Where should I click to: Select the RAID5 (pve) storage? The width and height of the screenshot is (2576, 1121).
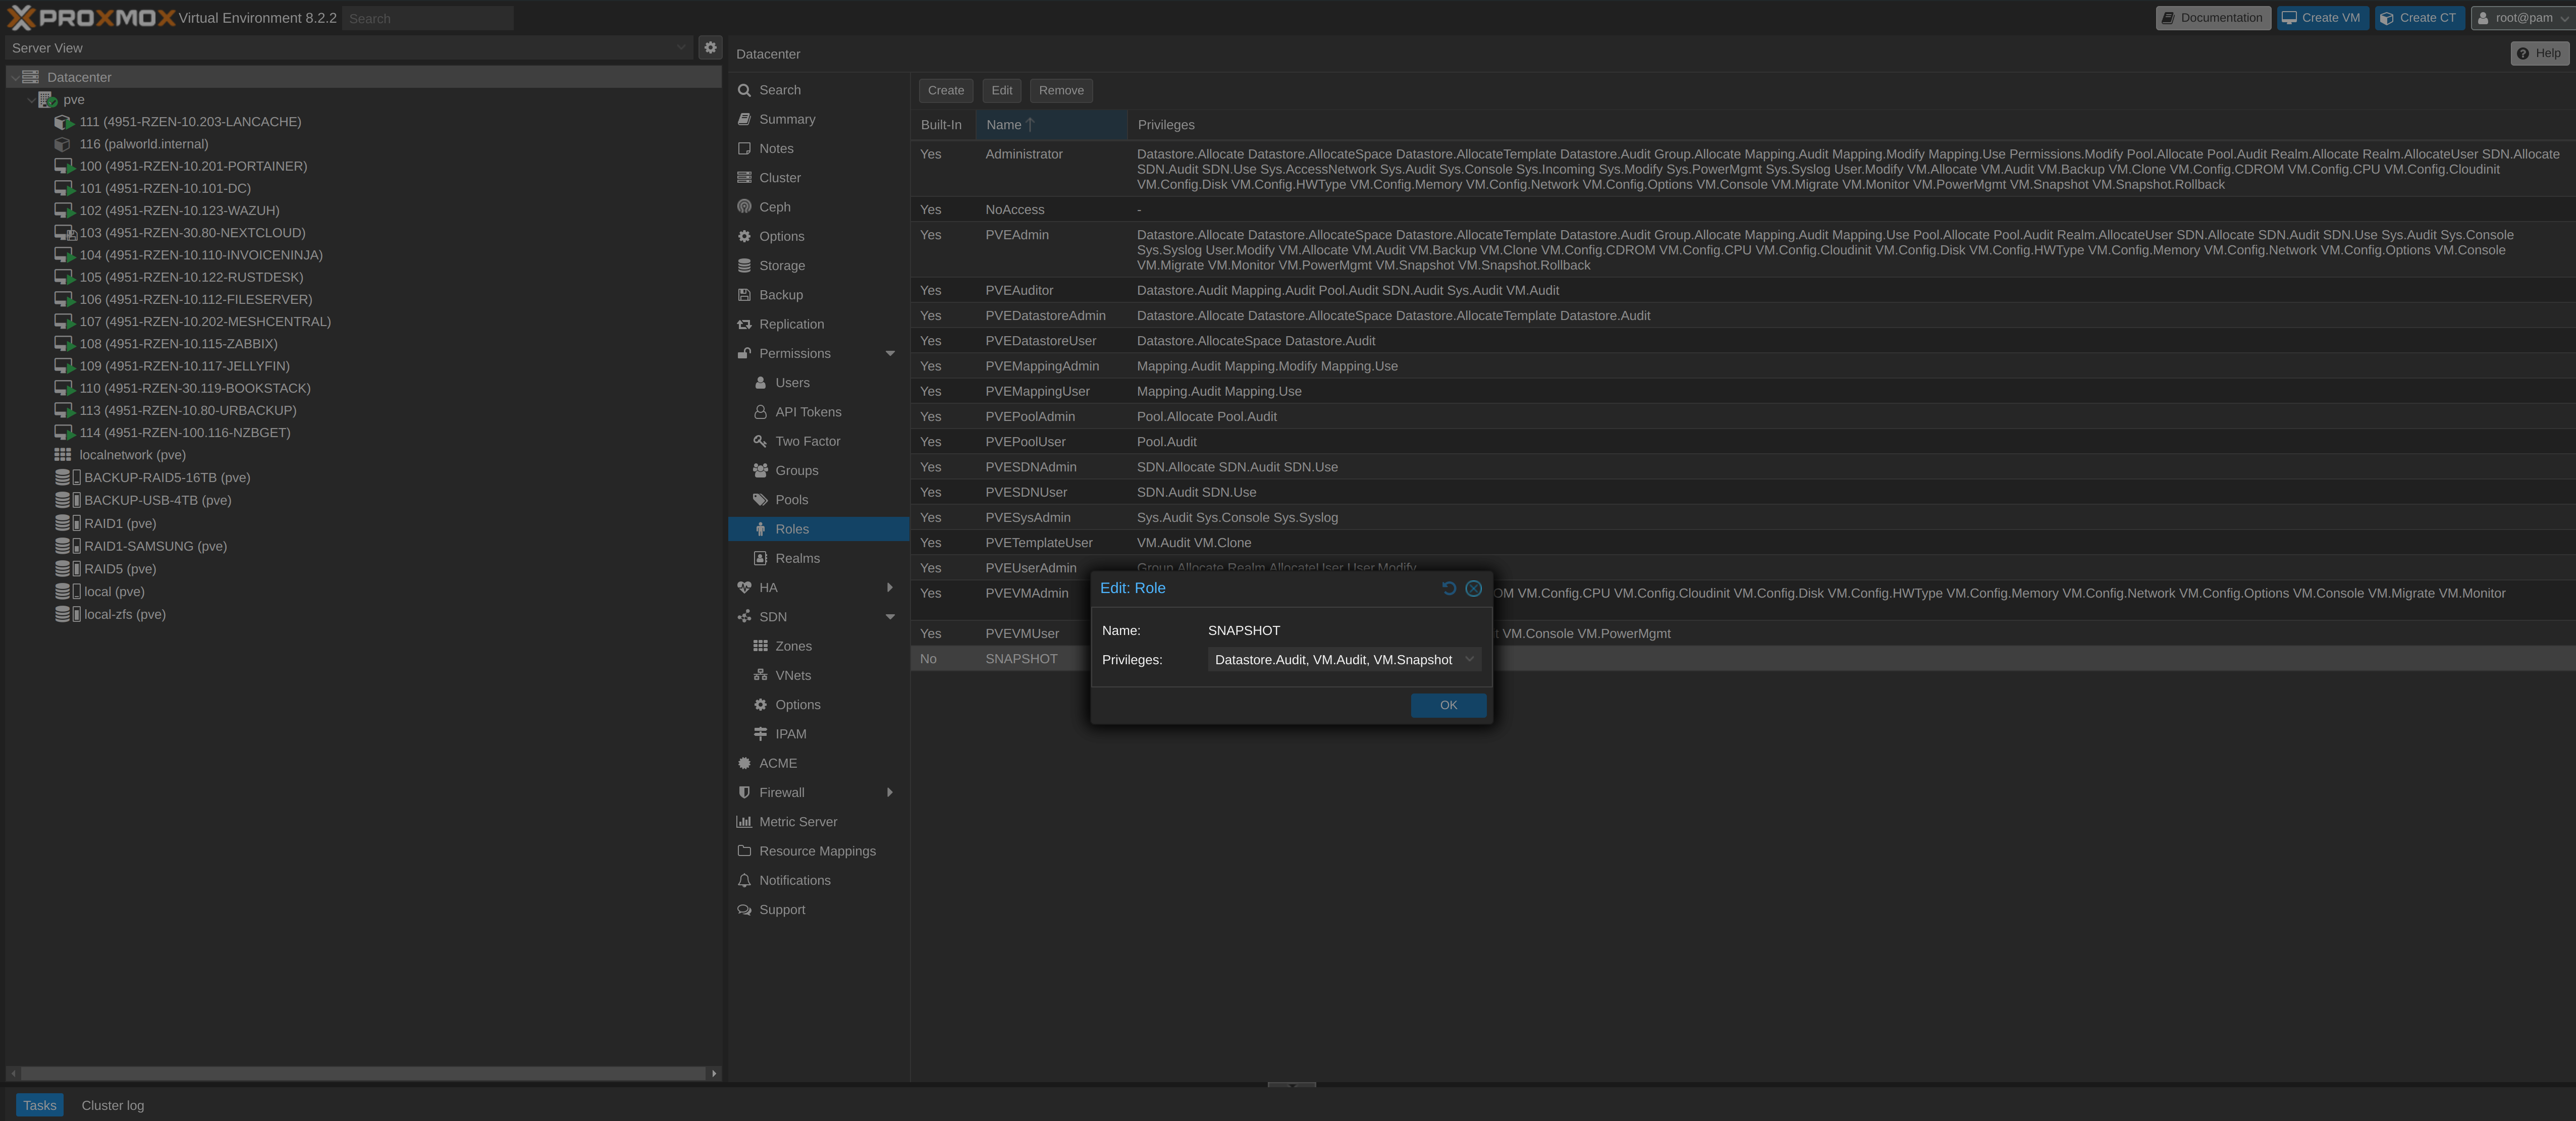(x=119, y=569)
